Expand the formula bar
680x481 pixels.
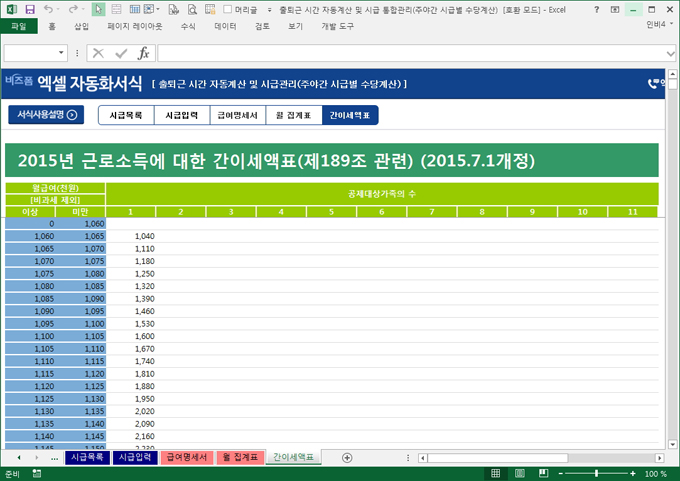coord(670,53)
